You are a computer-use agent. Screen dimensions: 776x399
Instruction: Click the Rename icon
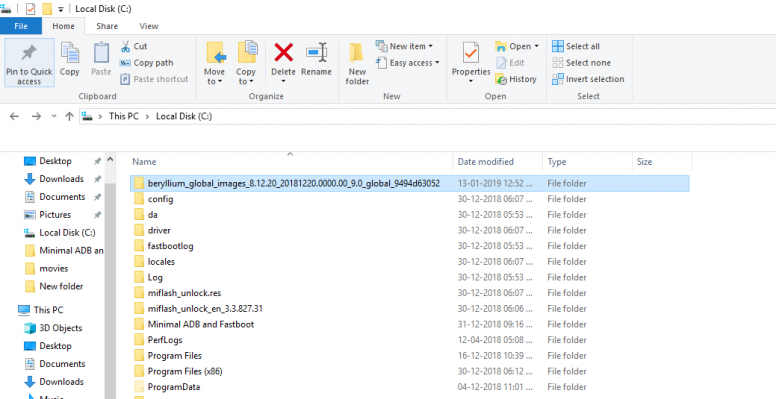(x=316, y=52)
